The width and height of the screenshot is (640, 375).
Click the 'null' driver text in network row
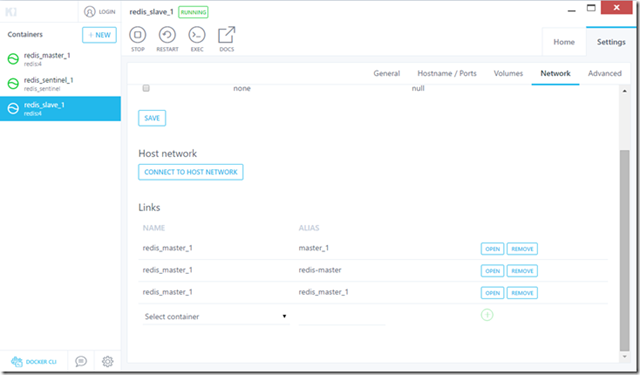pyautogui.click(x=418, y=89)
